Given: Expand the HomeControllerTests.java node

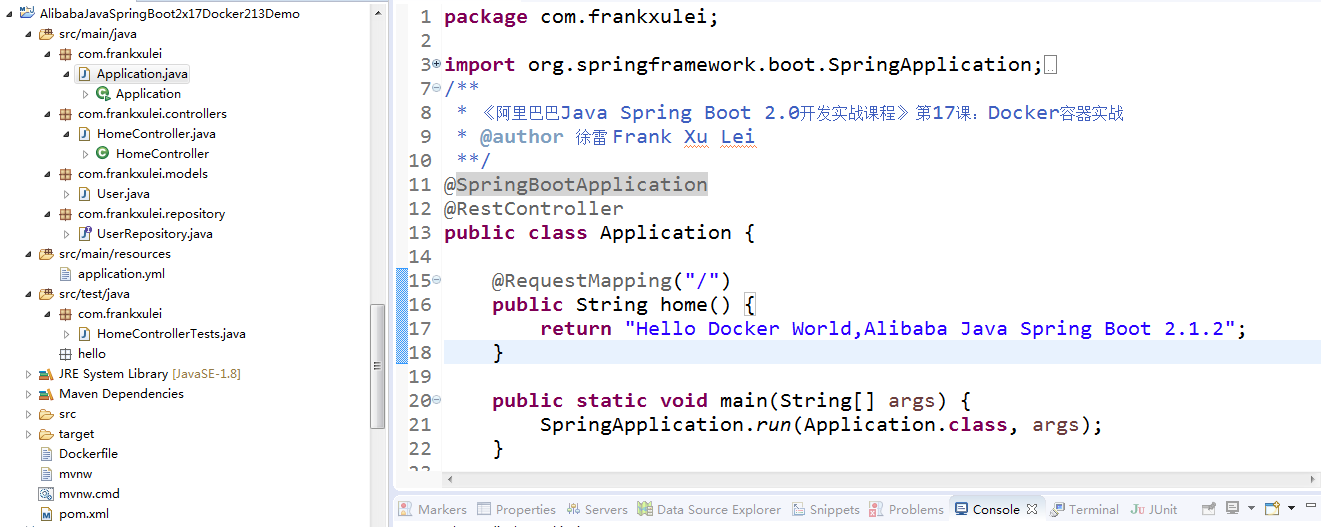Looking at the screenshot, I should [x=67, y=333].
